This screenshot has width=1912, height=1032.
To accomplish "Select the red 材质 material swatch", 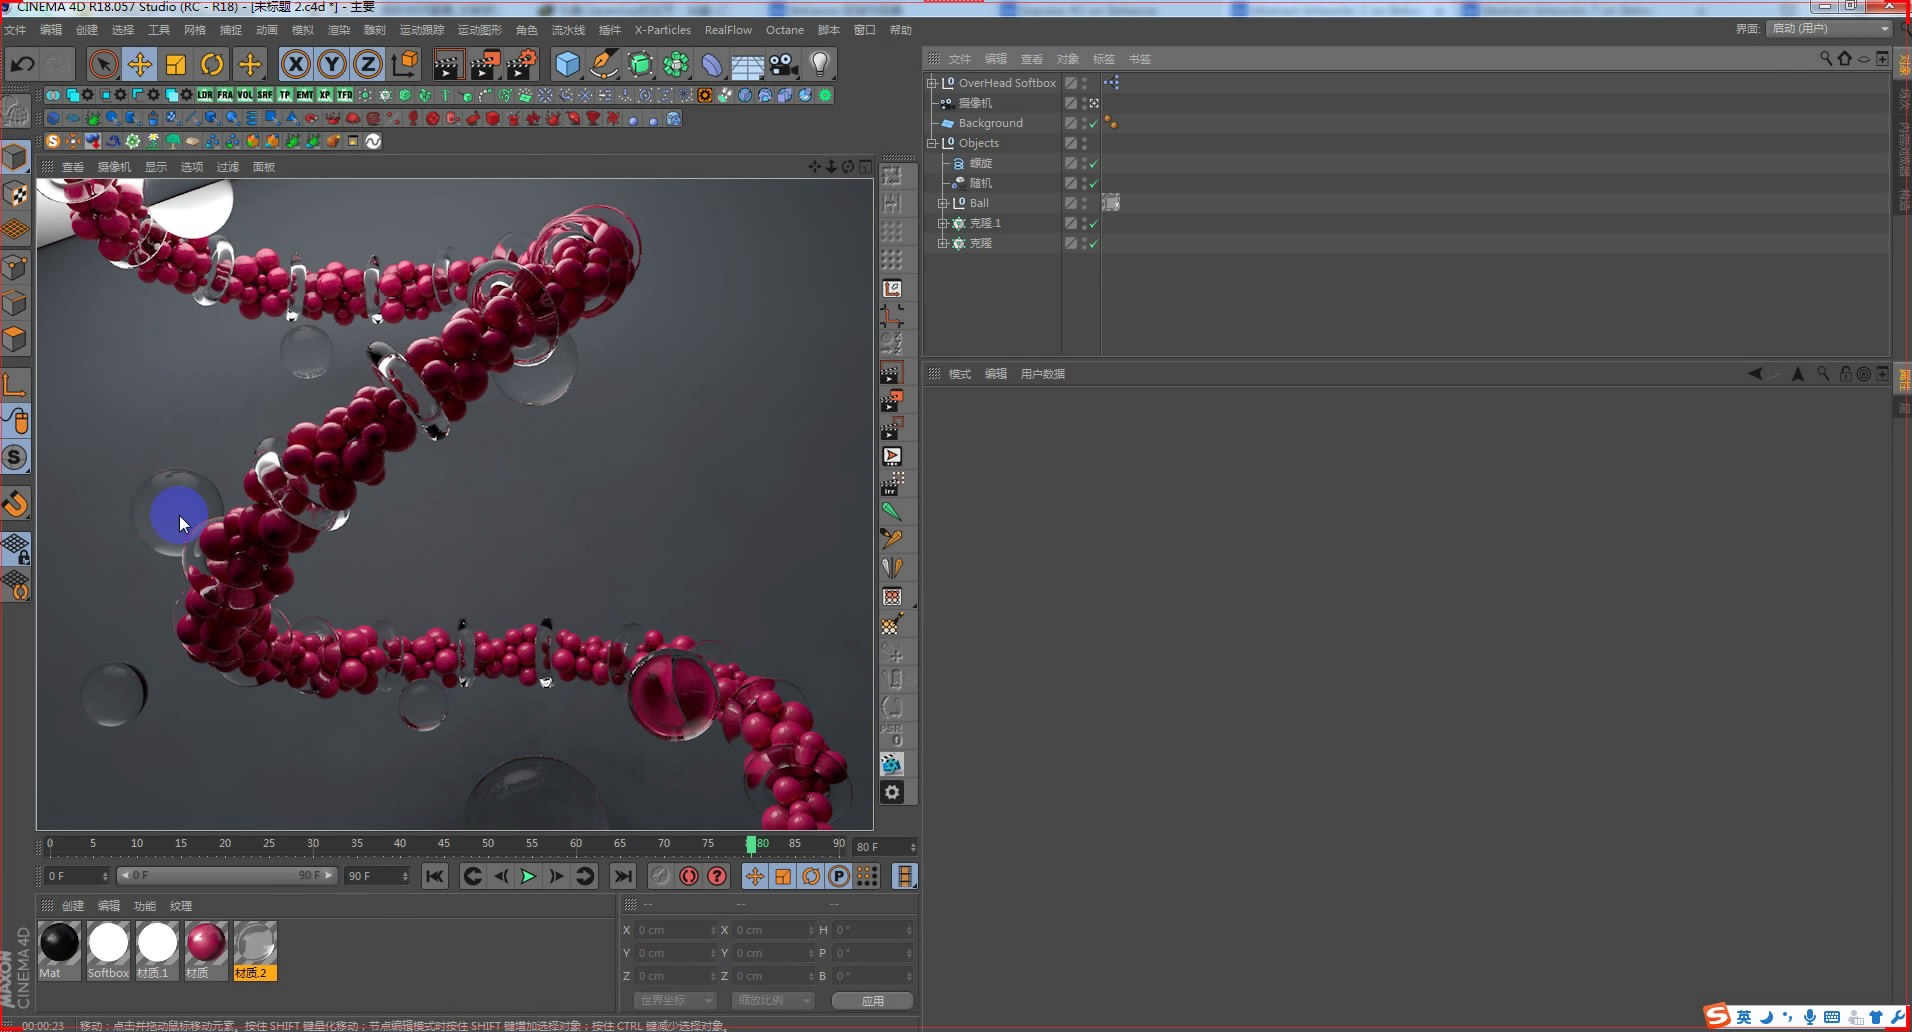I will [206, 950].
